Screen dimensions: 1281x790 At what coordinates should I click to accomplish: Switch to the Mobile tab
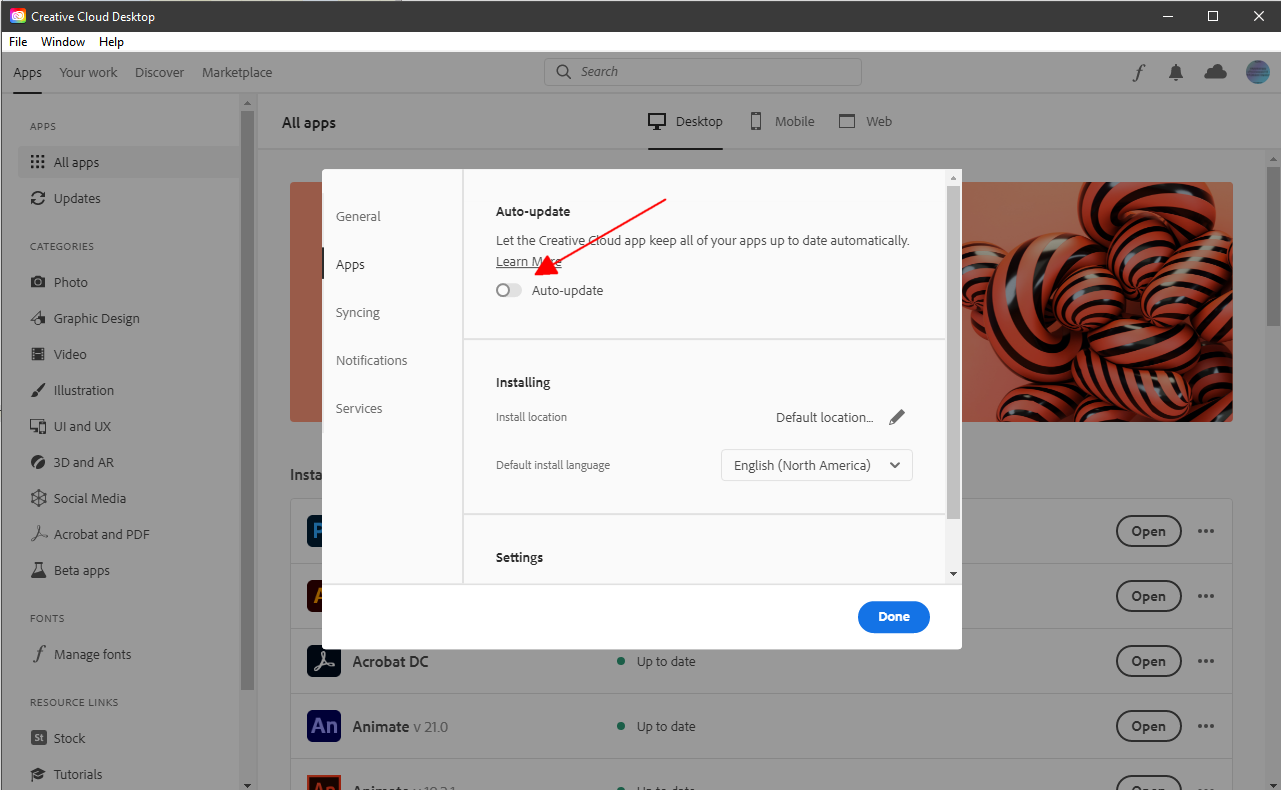pos(781,121)
